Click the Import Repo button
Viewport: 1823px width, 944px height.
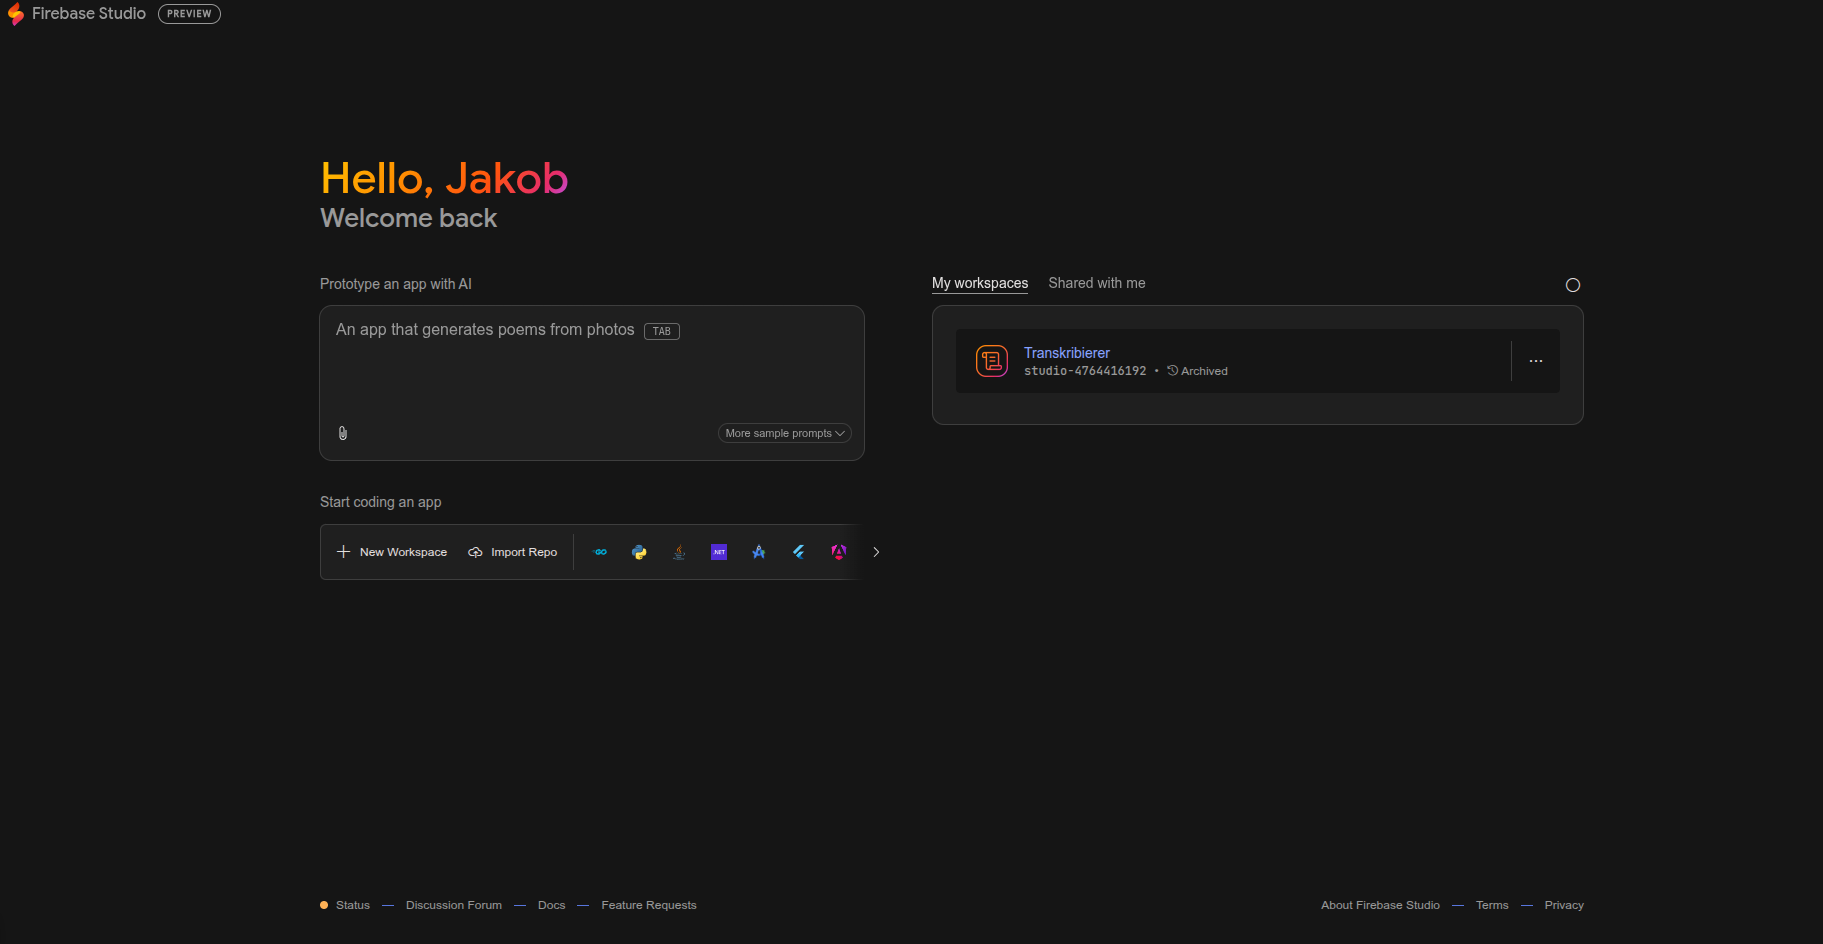(x=513, y=552)
